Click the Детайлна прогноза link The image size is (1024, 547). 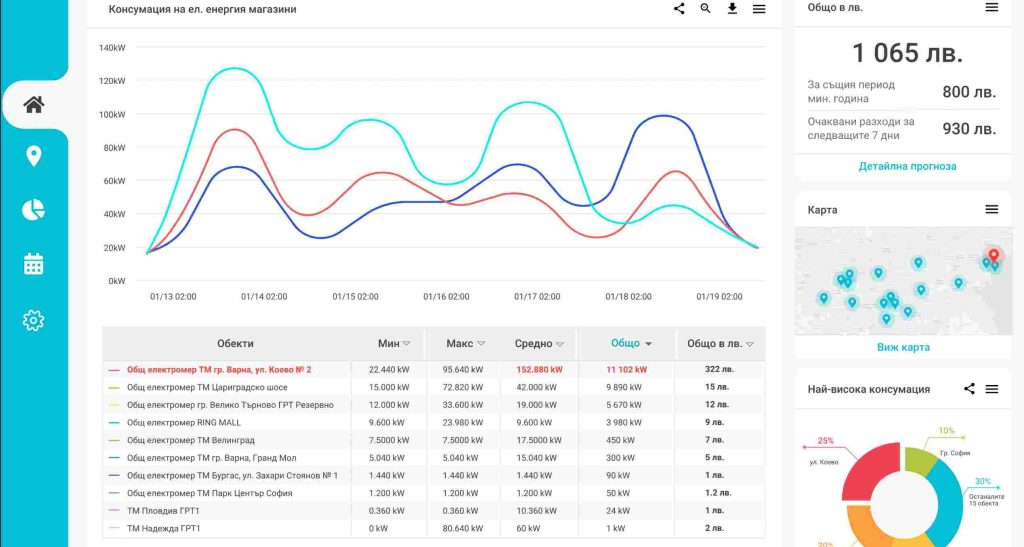click(x=907, y=166)
